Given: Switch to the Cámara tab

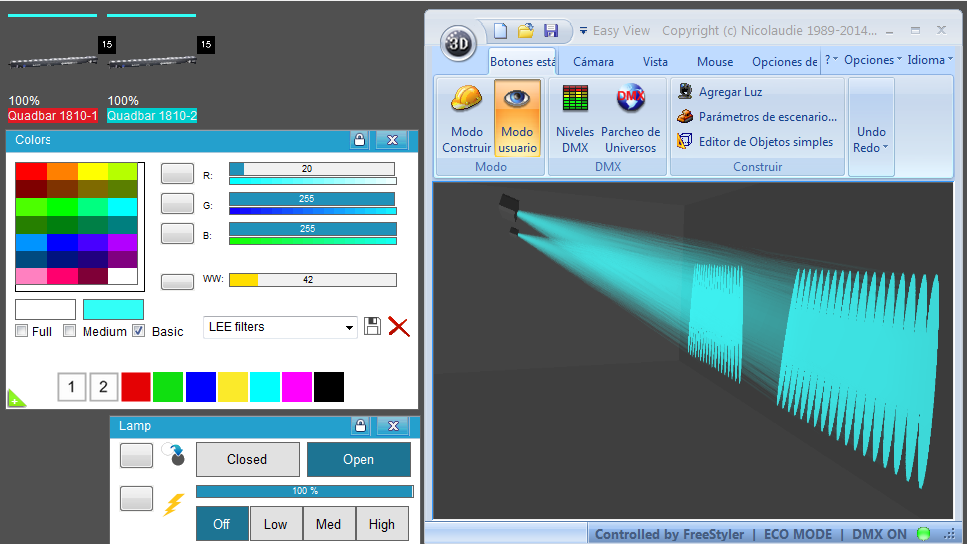Looking at the screenshot, I should point(593,62).
